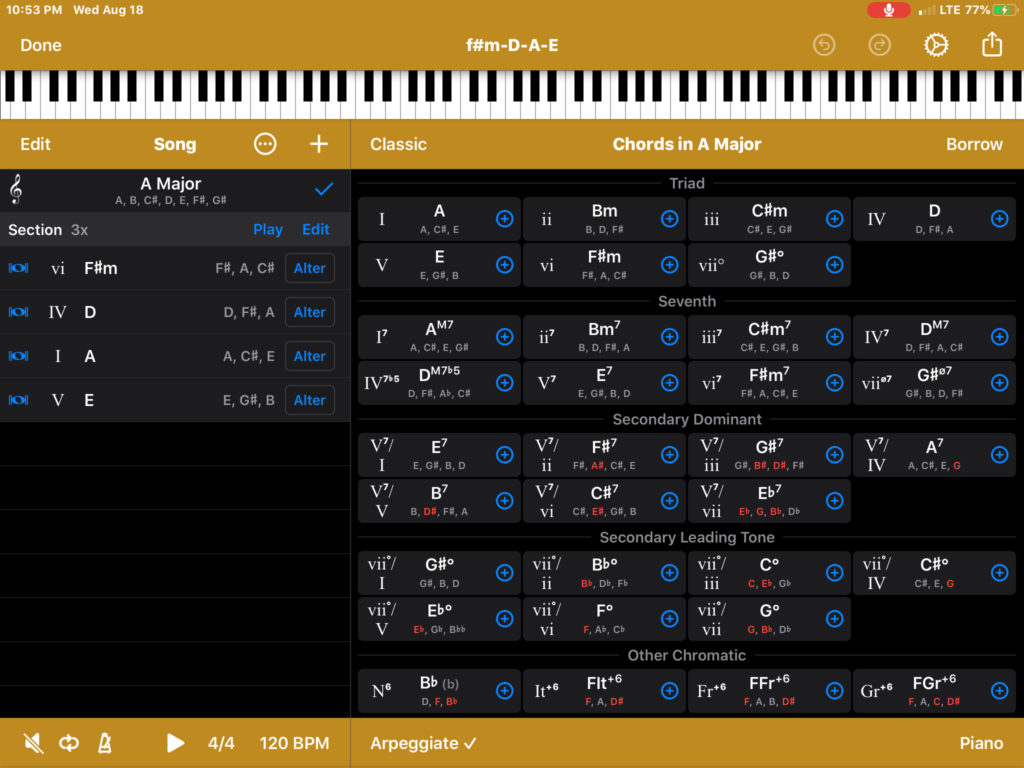Toggle the metronome icon
1024x768 pixels.
point(104,743)
